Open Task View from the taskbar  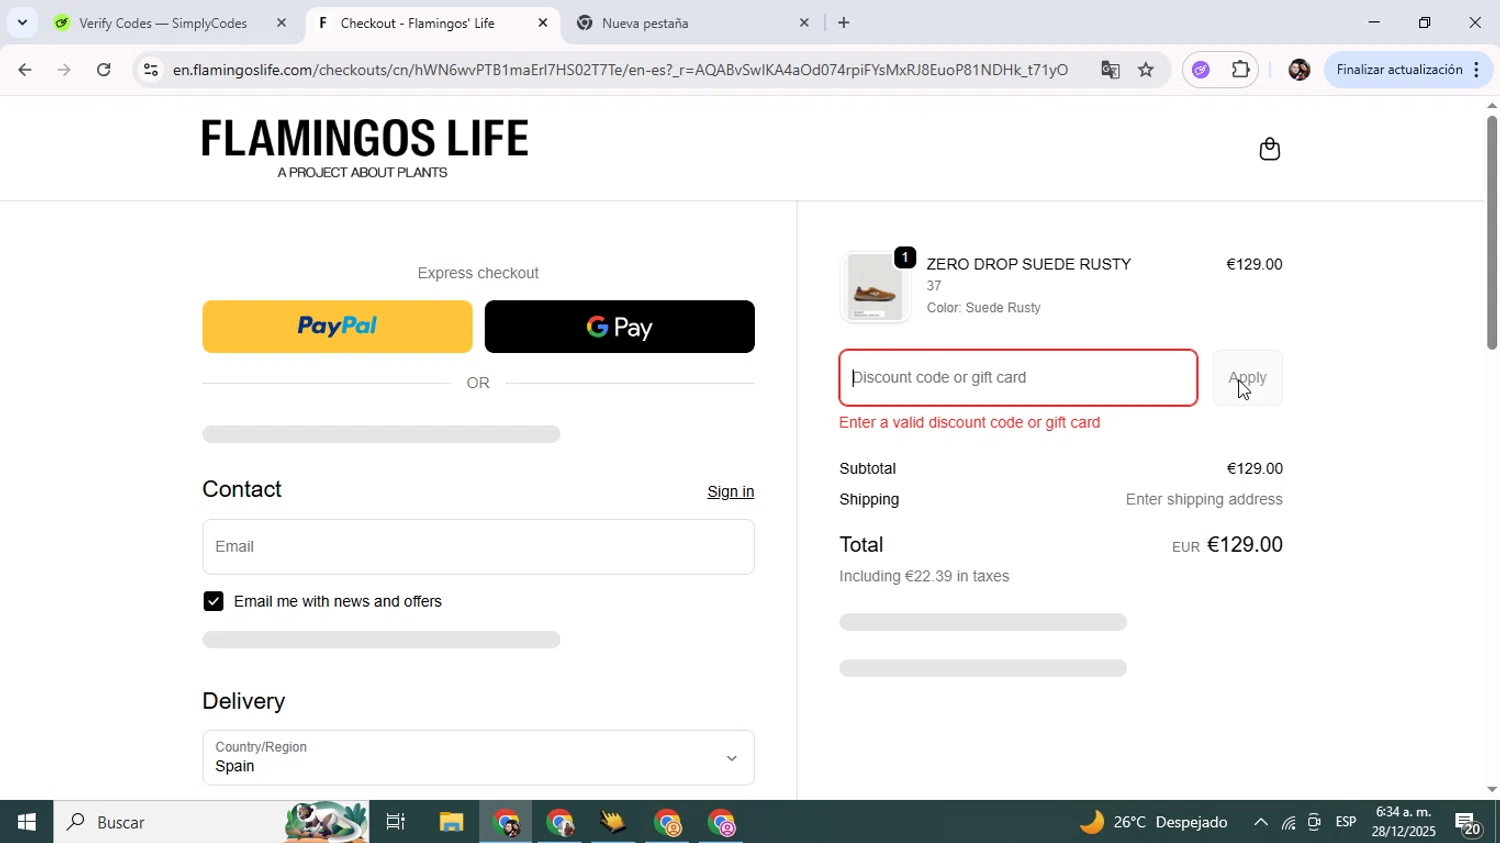tap(396, 822)
